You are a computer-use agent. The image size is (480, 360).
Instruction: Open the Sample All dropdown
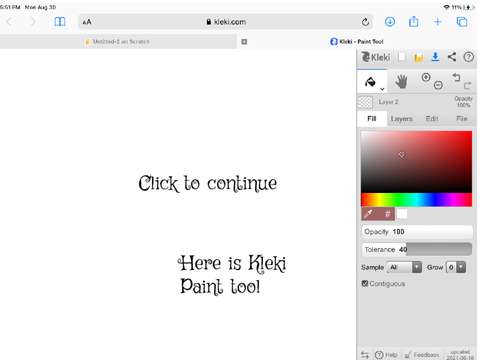click(x=405, y=267)
